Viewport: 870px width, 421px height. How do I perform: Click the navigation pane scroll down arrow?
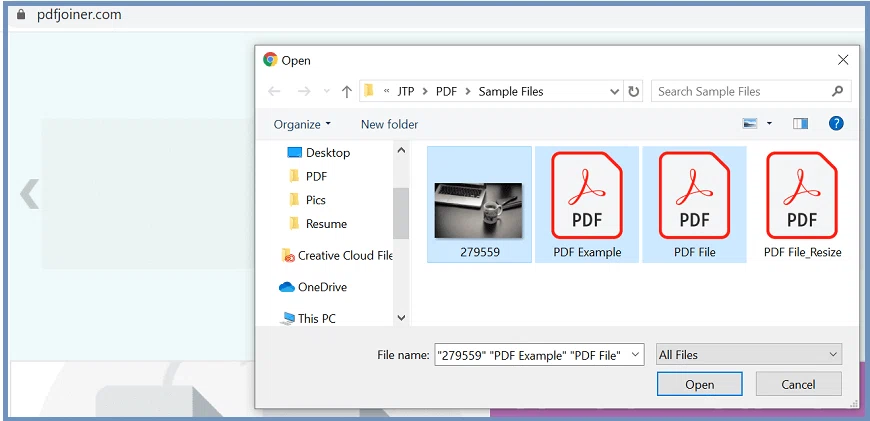point(401,317)
